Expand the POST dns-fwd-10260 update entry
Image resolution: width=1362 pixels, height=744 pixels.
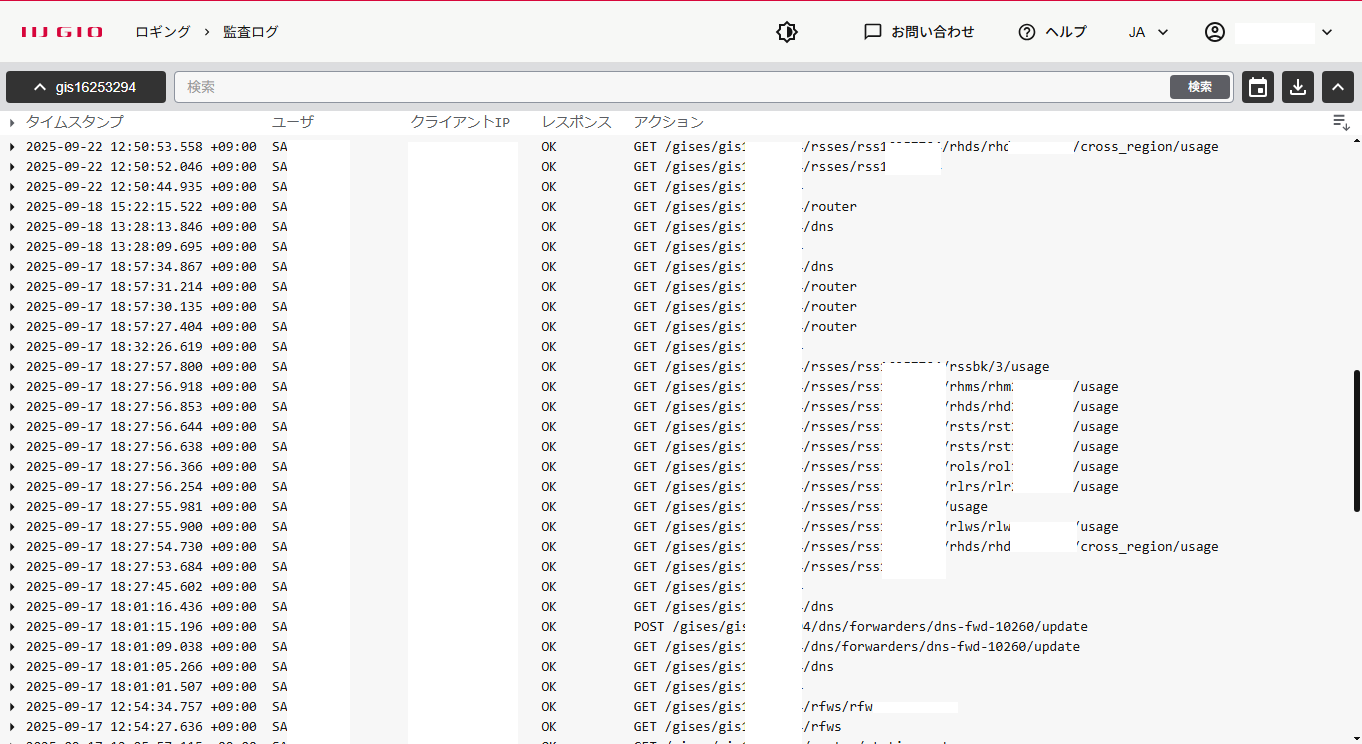tap(12, 627)
